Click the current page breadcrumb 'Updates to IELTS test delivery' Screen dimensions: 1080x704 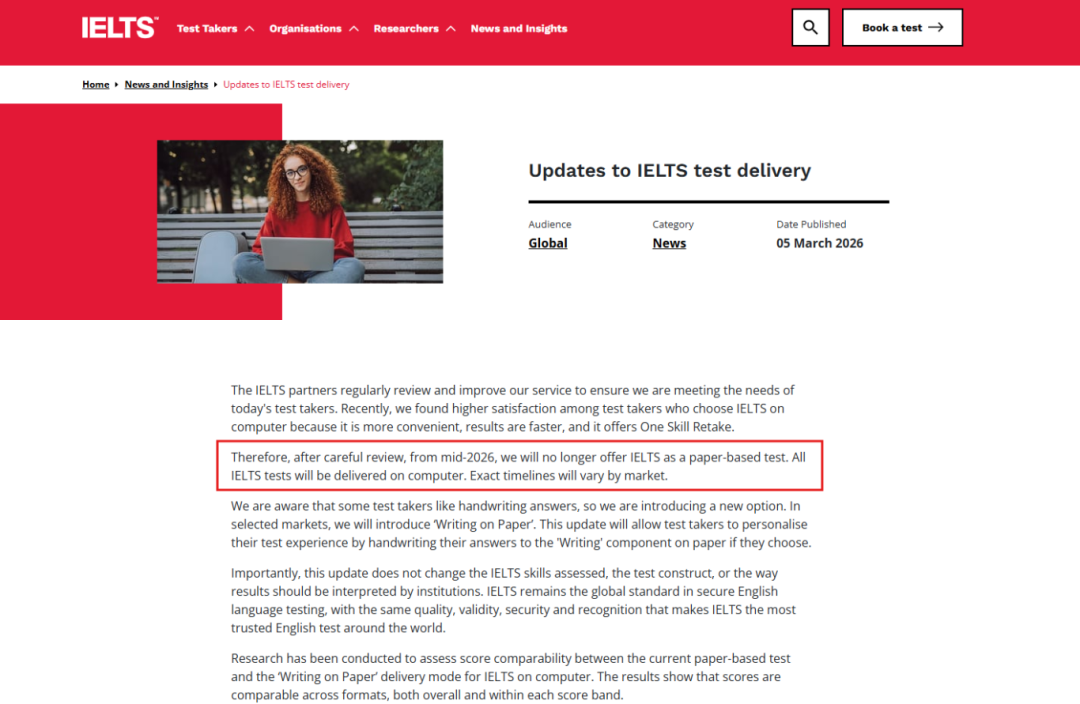[x=286, y=85]
